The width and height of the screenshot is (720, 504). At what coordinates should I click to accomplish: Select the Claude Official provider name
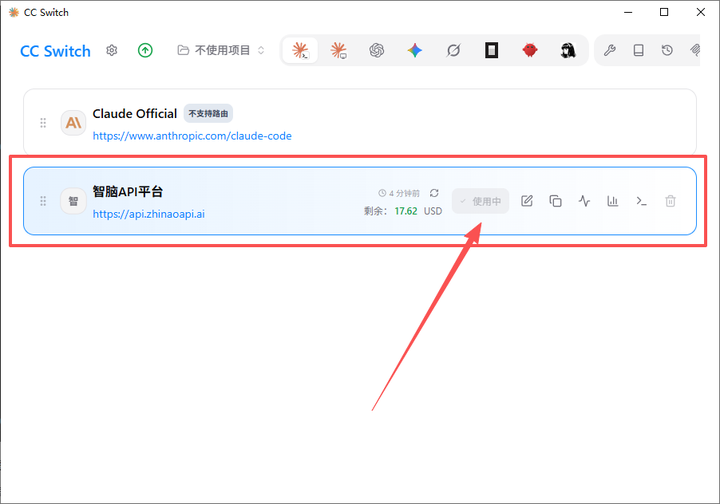135,113
